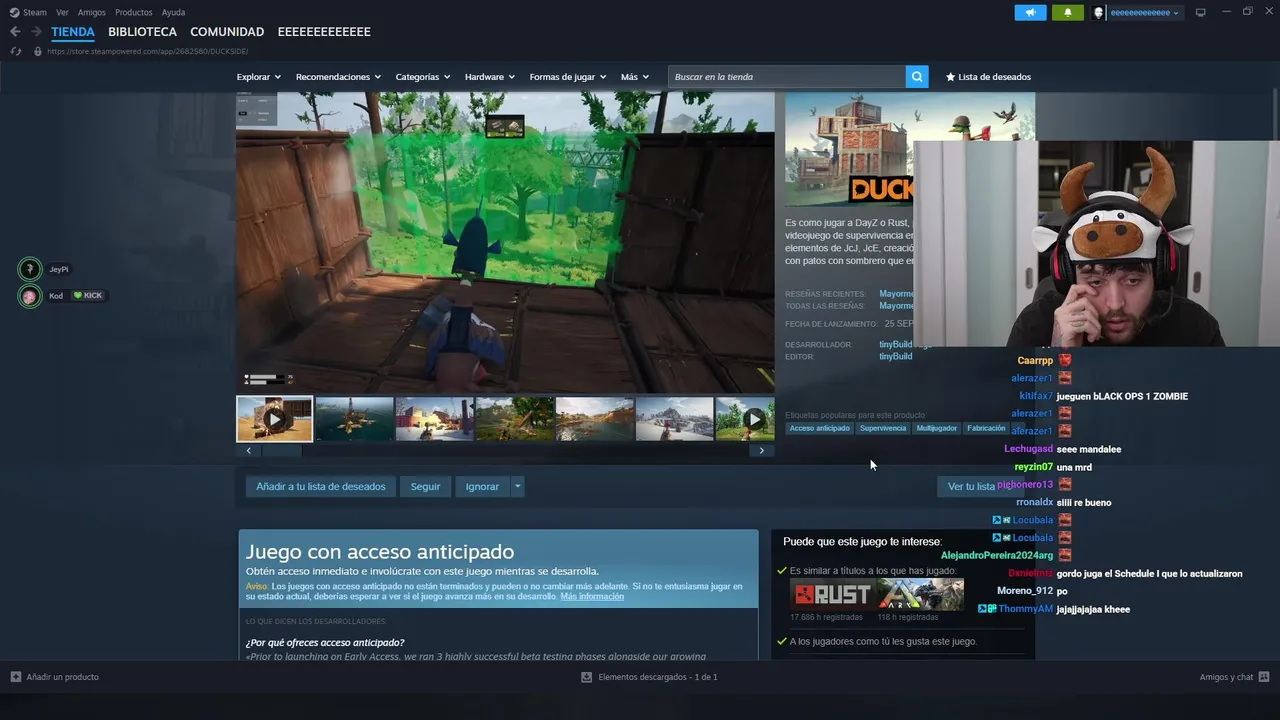Expand the Más dropdown

click(x=635, y=77)
